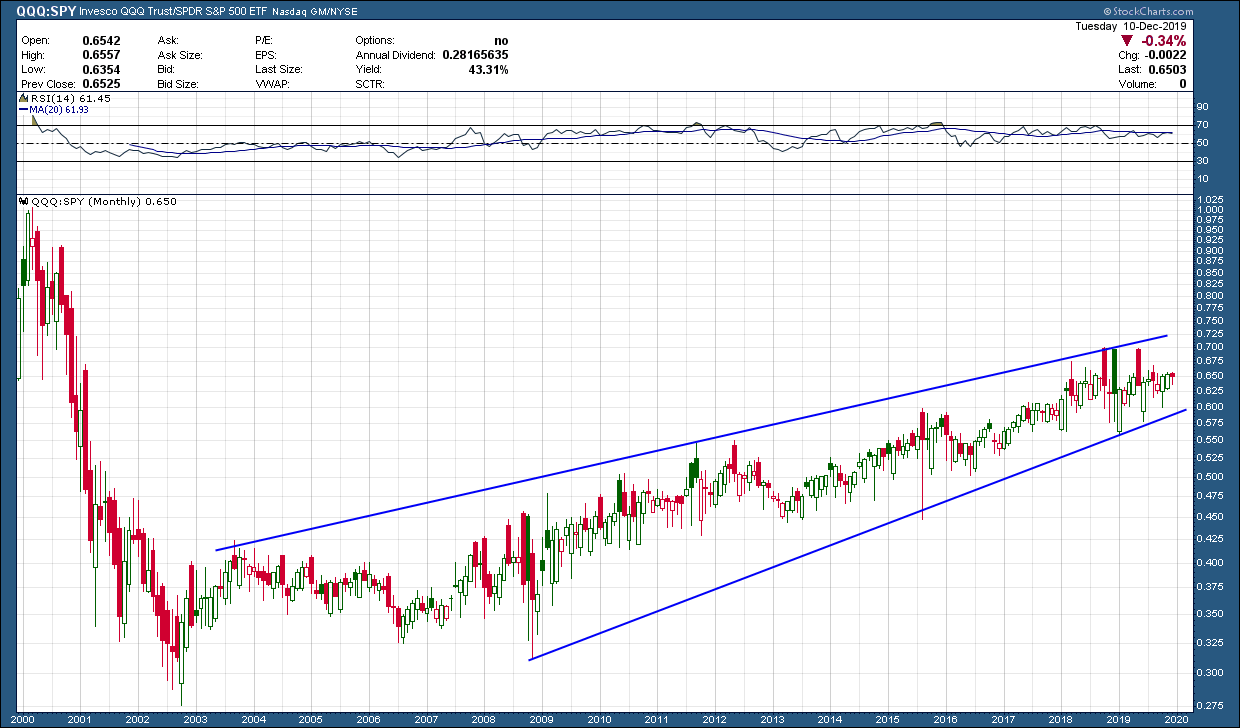Click the Low value 0.6354

pos(100,70)
